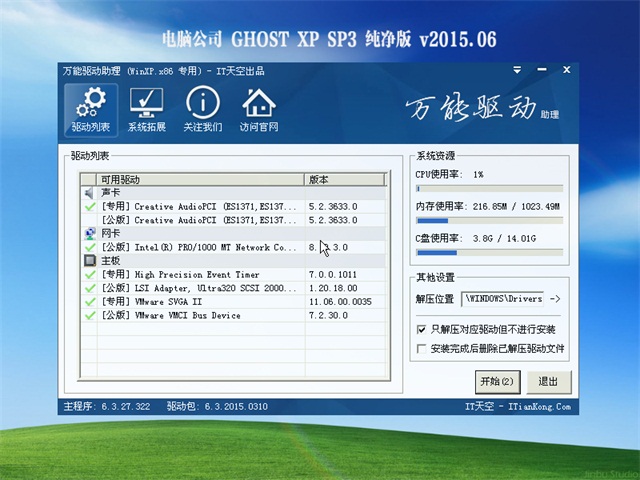Open the 系统拓展 system extension section
Screen dimensions: 640x480
147,110
